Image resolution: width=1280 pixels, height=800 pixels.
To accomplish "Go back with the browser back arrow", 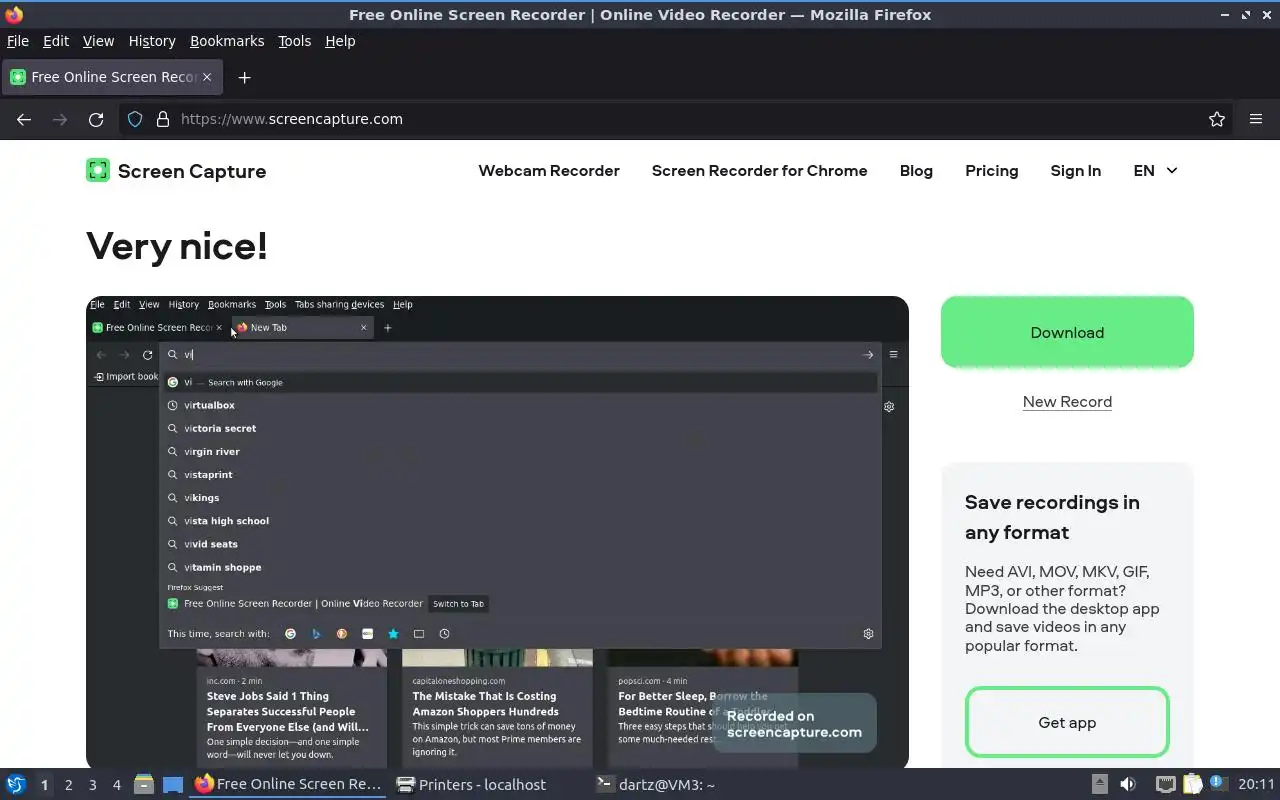I will [24, 119].
